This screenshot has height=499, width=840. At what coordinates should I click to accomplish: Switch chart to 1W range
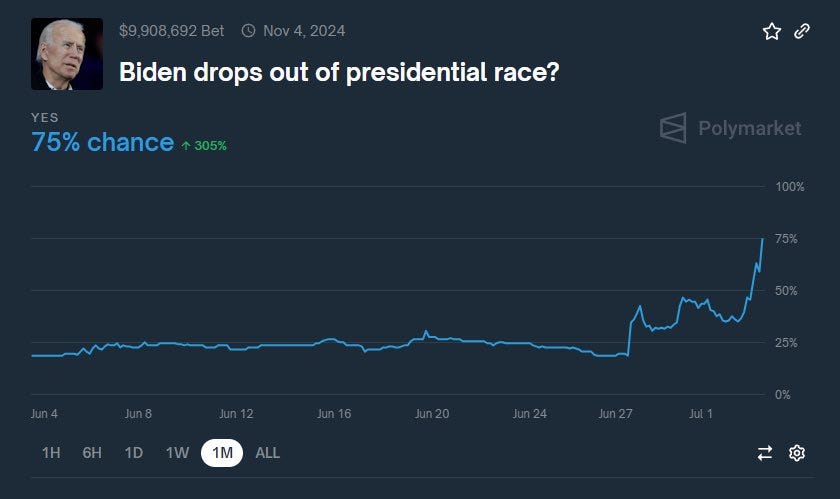pos(177,453)
